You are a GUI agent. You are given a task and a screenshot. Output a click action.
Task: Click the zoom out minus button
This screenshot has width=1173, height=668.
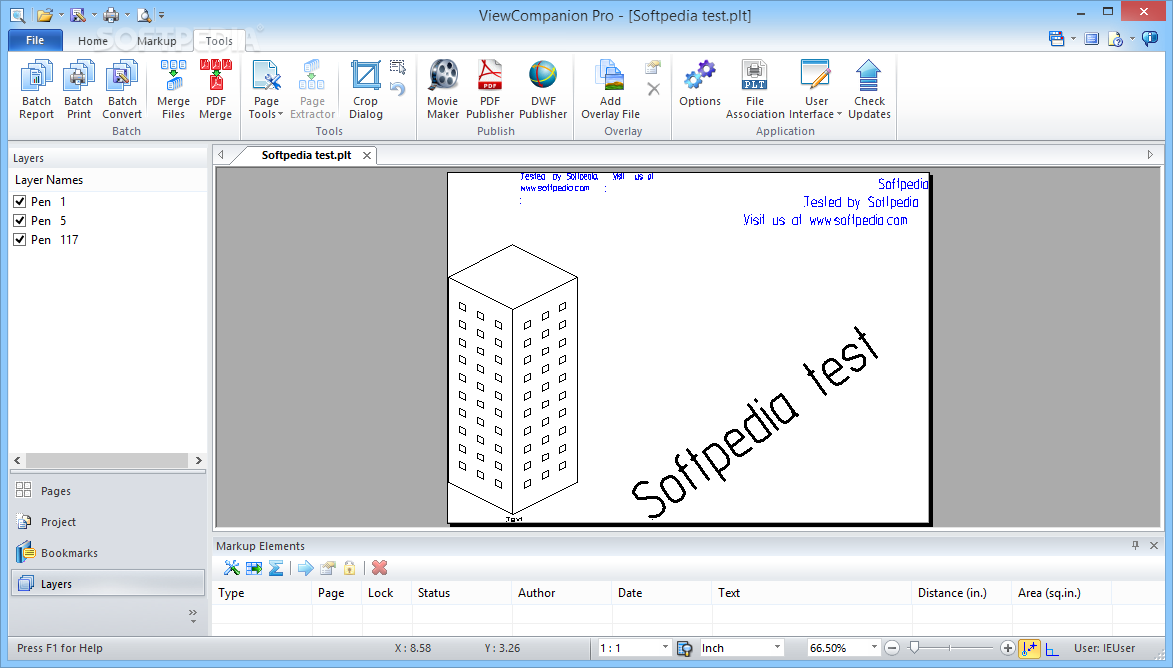[892, 648]
